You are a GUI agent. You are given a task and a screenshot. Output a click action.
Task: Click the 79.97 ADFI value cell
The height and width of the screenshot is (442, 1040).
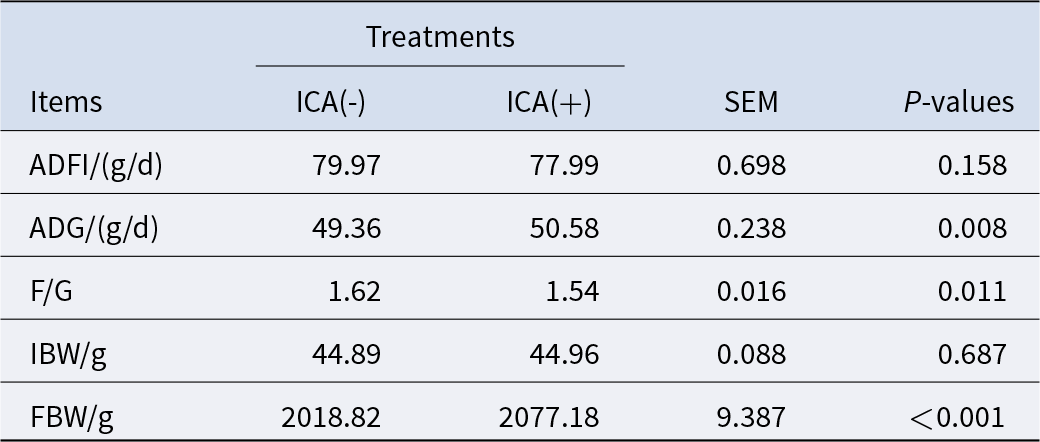pos(346,165)
